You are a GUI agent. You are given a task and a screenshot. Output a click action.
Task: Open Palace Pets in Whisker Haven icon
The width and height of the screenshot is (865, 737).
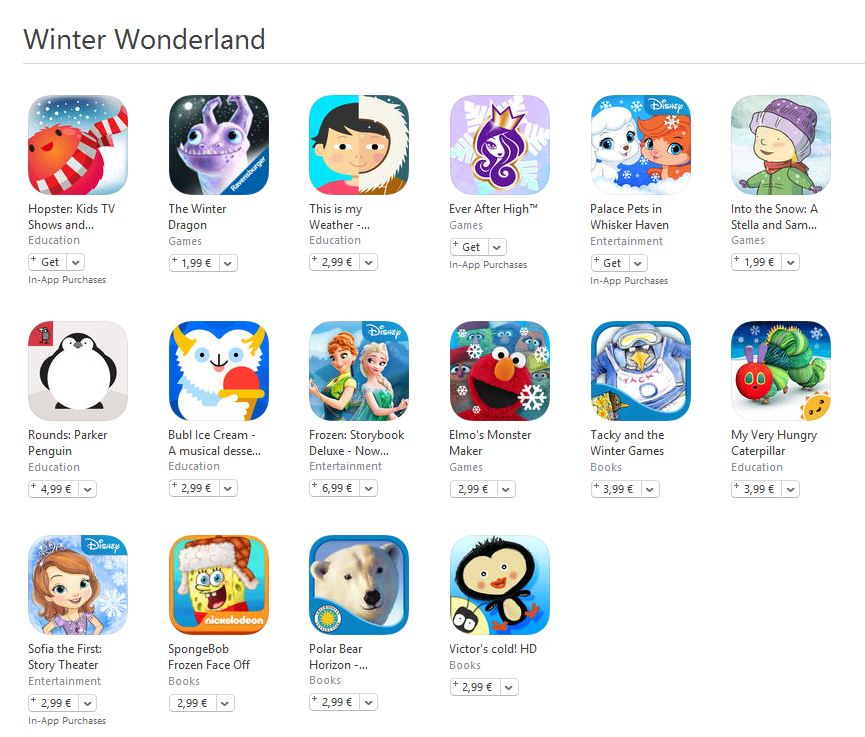(x=640, y=145)
